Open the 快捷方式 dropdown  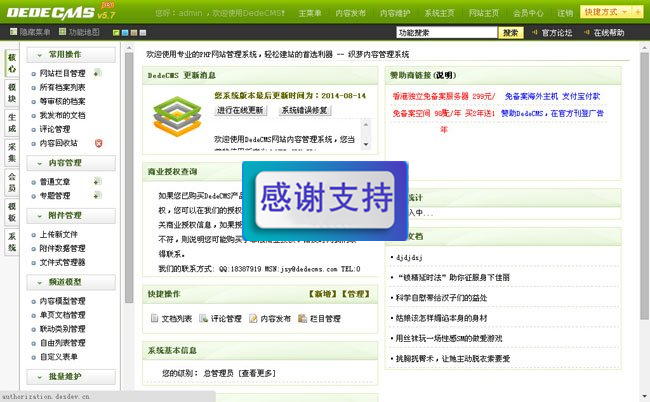[x=605, y=12]
